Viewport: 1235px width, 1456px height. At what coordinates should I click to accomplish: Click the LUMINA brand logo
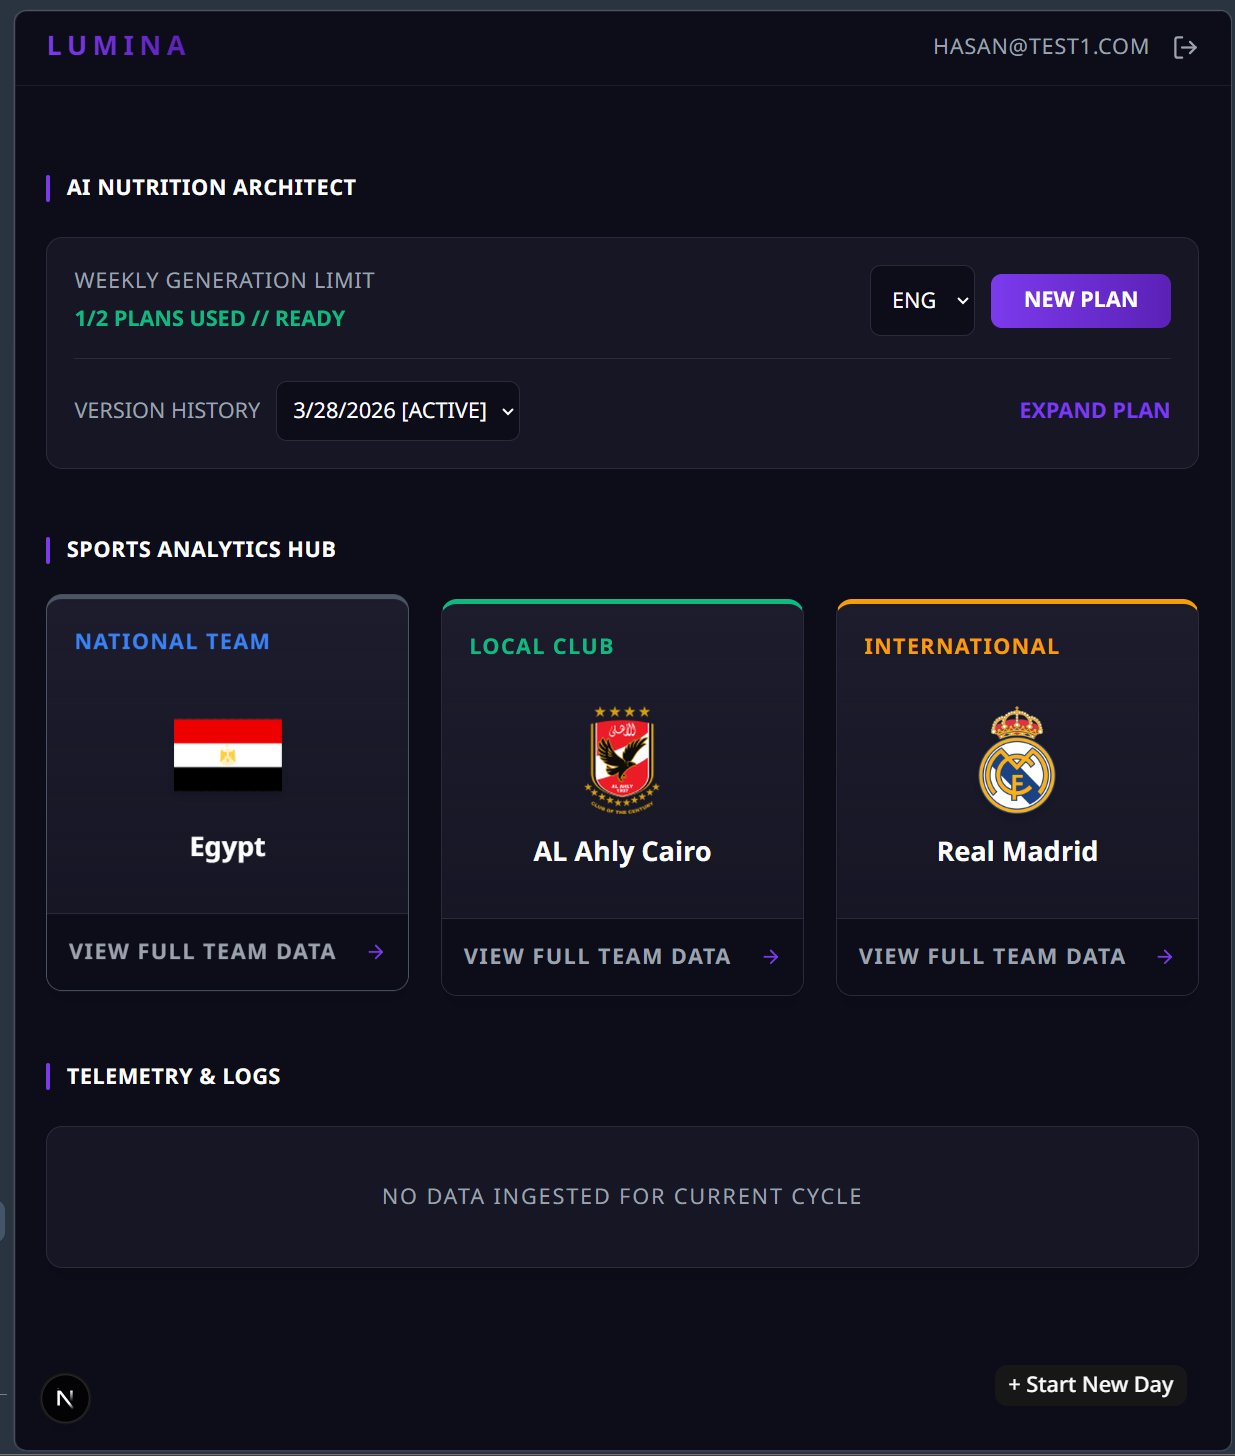click(117, 46)
